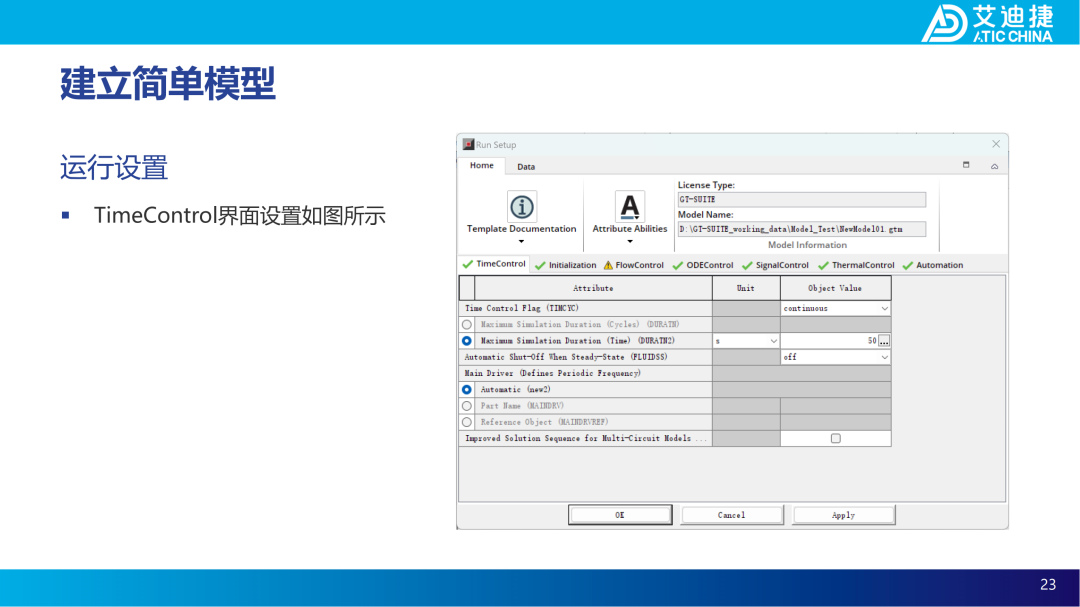1080x607 pixels.
Task: Click the OK button
Action: [x=620, y=515]
